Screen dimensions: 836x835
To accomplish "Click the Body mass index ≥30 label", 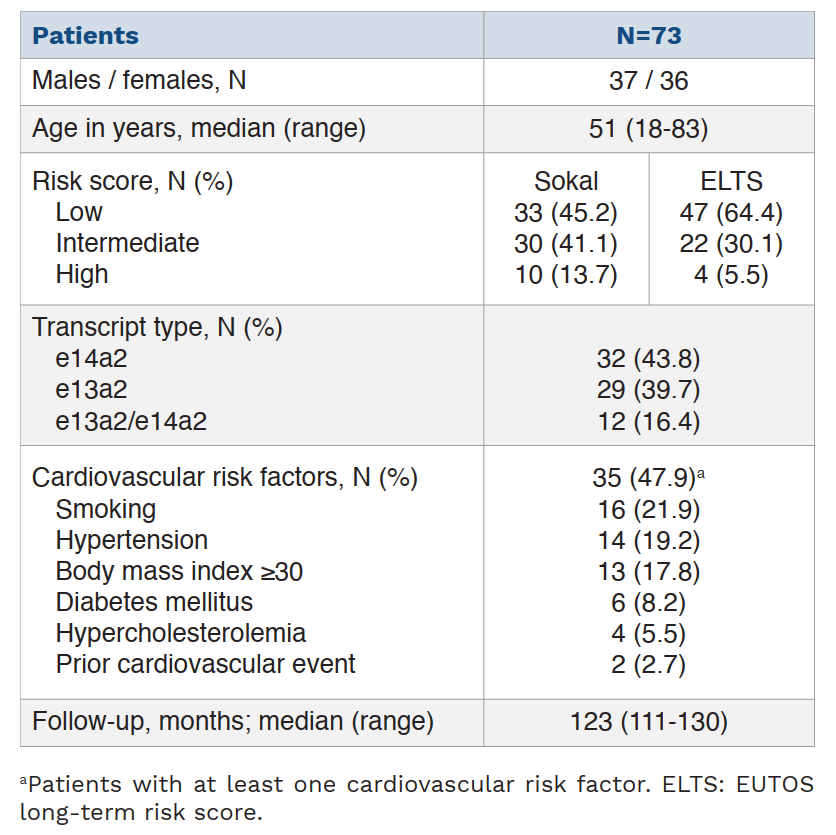I will 180,571.
